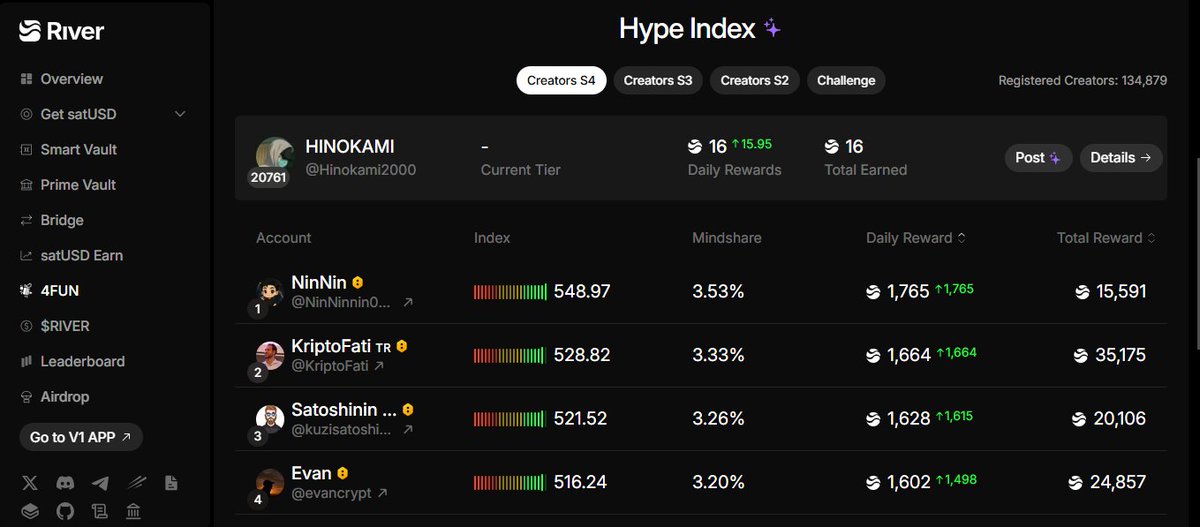Open the Discord icon in sidebar footer

tap(65, 483)
